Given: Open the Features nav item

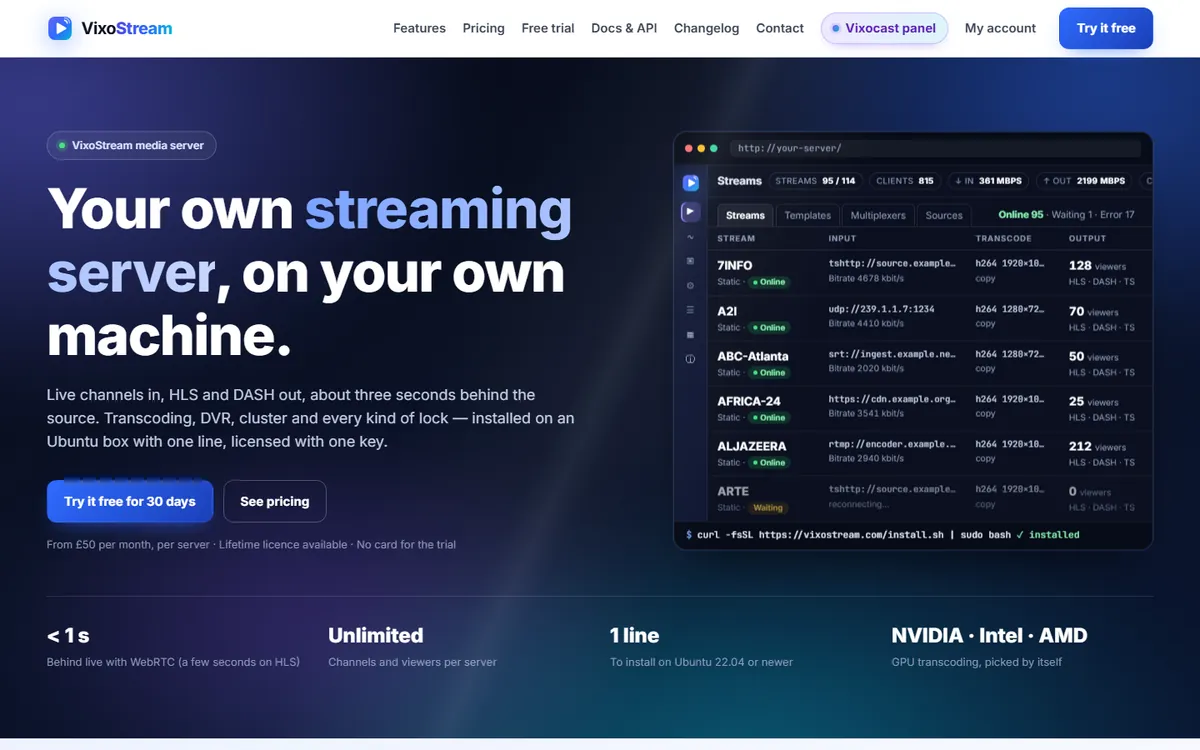Looking at the screenshot, I should click(419, 28).
